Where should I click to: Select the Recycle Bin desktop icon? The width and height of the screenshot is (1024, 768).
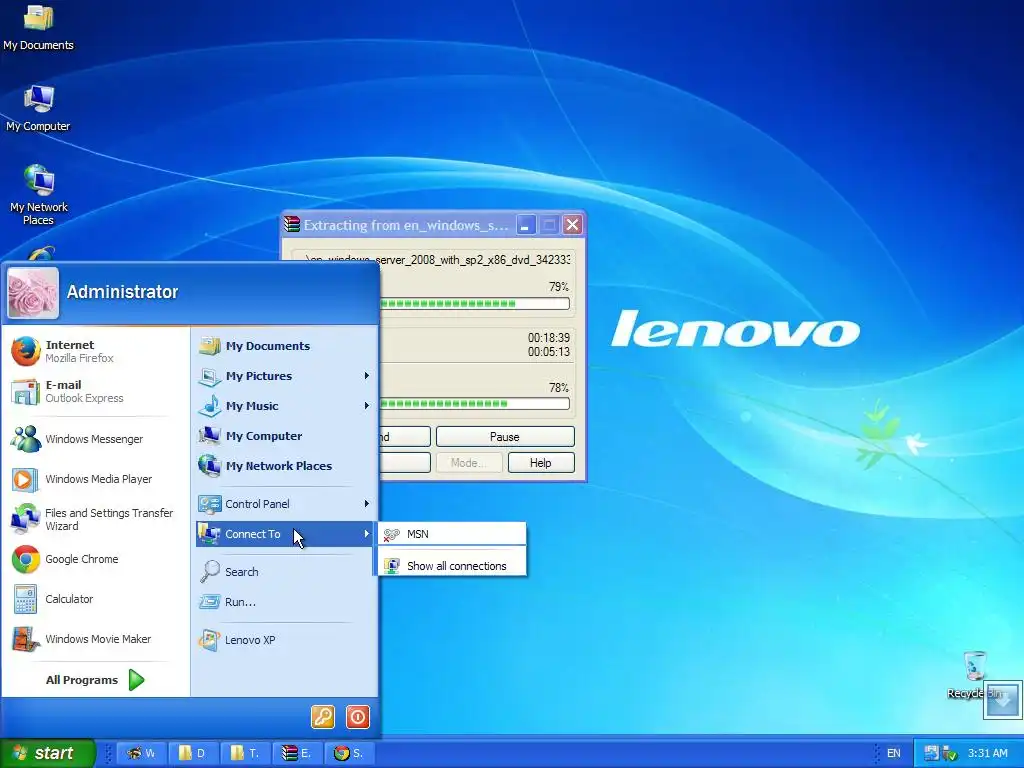974,675
